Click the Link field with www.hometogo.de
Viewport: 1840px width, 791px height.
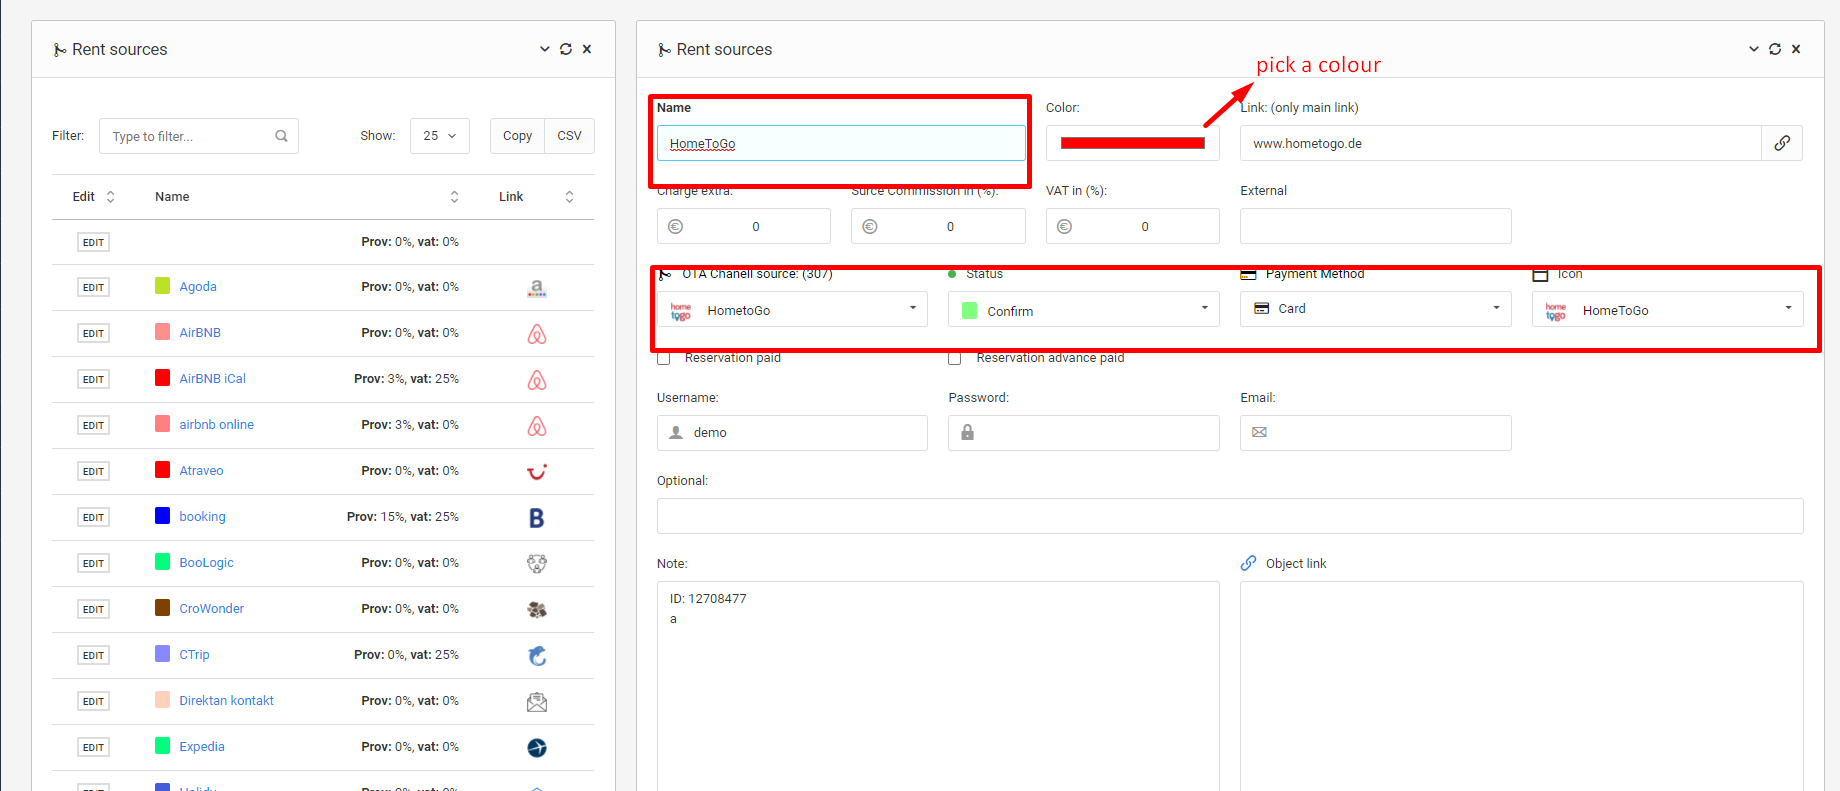(x=1500, y=143)
